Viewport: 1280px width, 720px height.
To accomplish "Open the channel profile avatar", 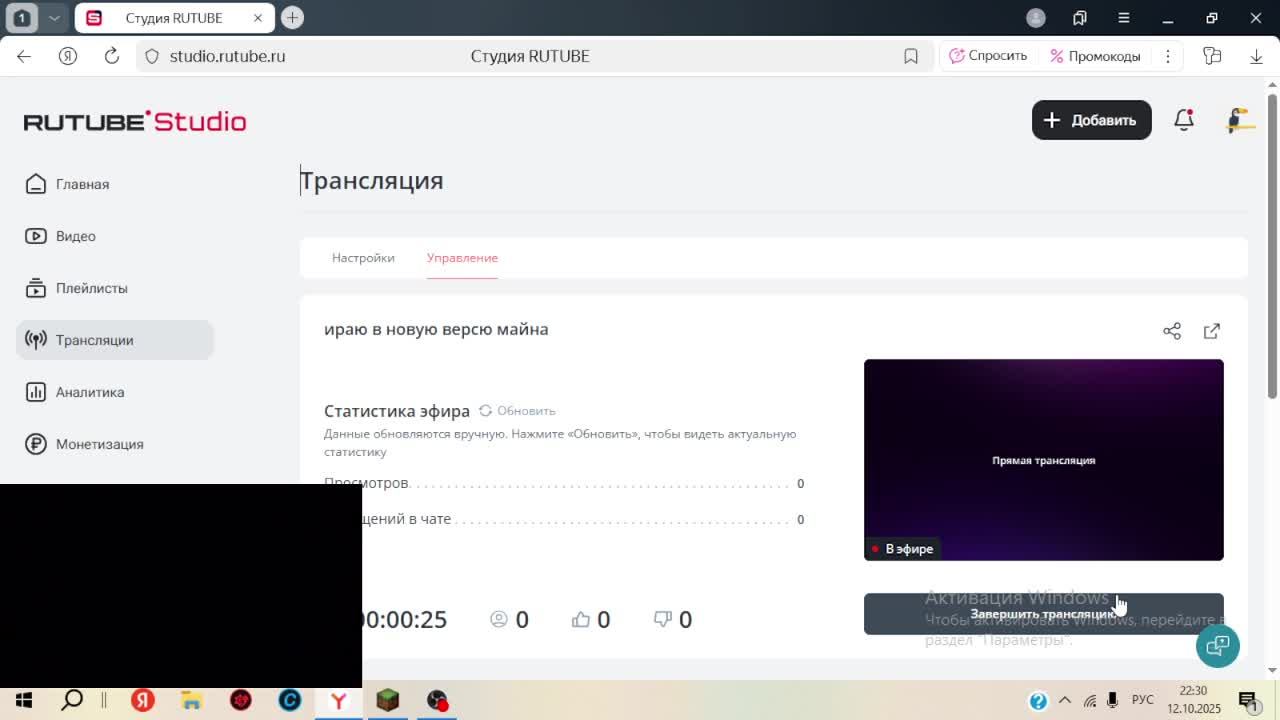I will pyautogui.click(x=1239, y=120).
